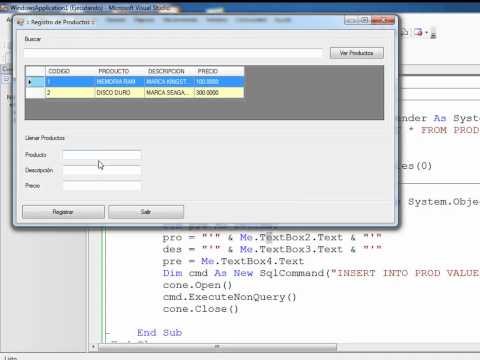The image size is (480, 360).
Task: Click the Listo status bar text
Action: click(11, 358)
